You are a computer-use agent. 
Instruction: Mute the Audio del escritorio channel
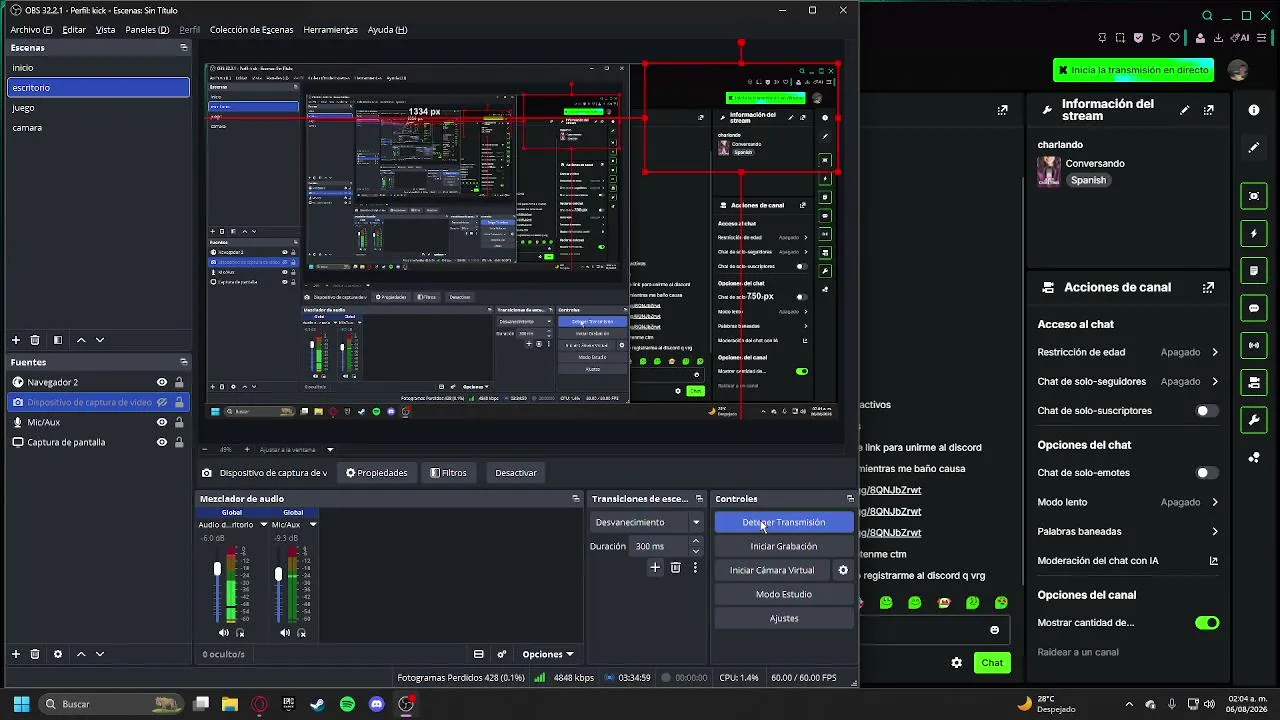tap(223, 632)
